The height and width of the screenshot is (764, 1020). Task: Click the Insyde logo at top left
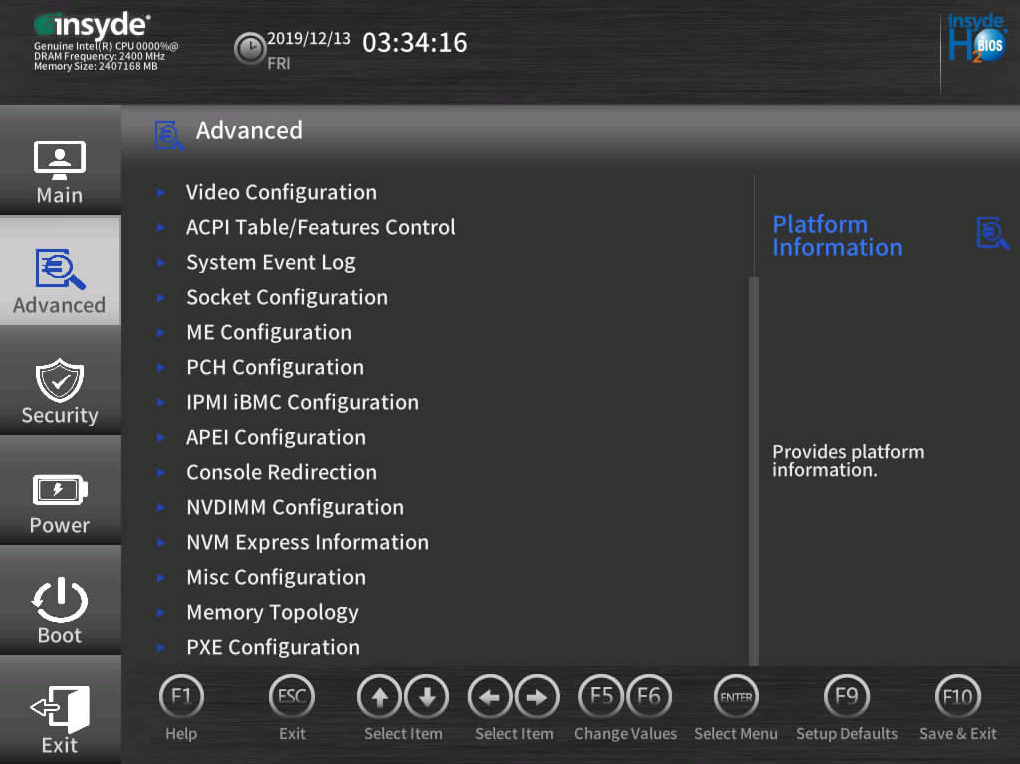coord(92,25)
